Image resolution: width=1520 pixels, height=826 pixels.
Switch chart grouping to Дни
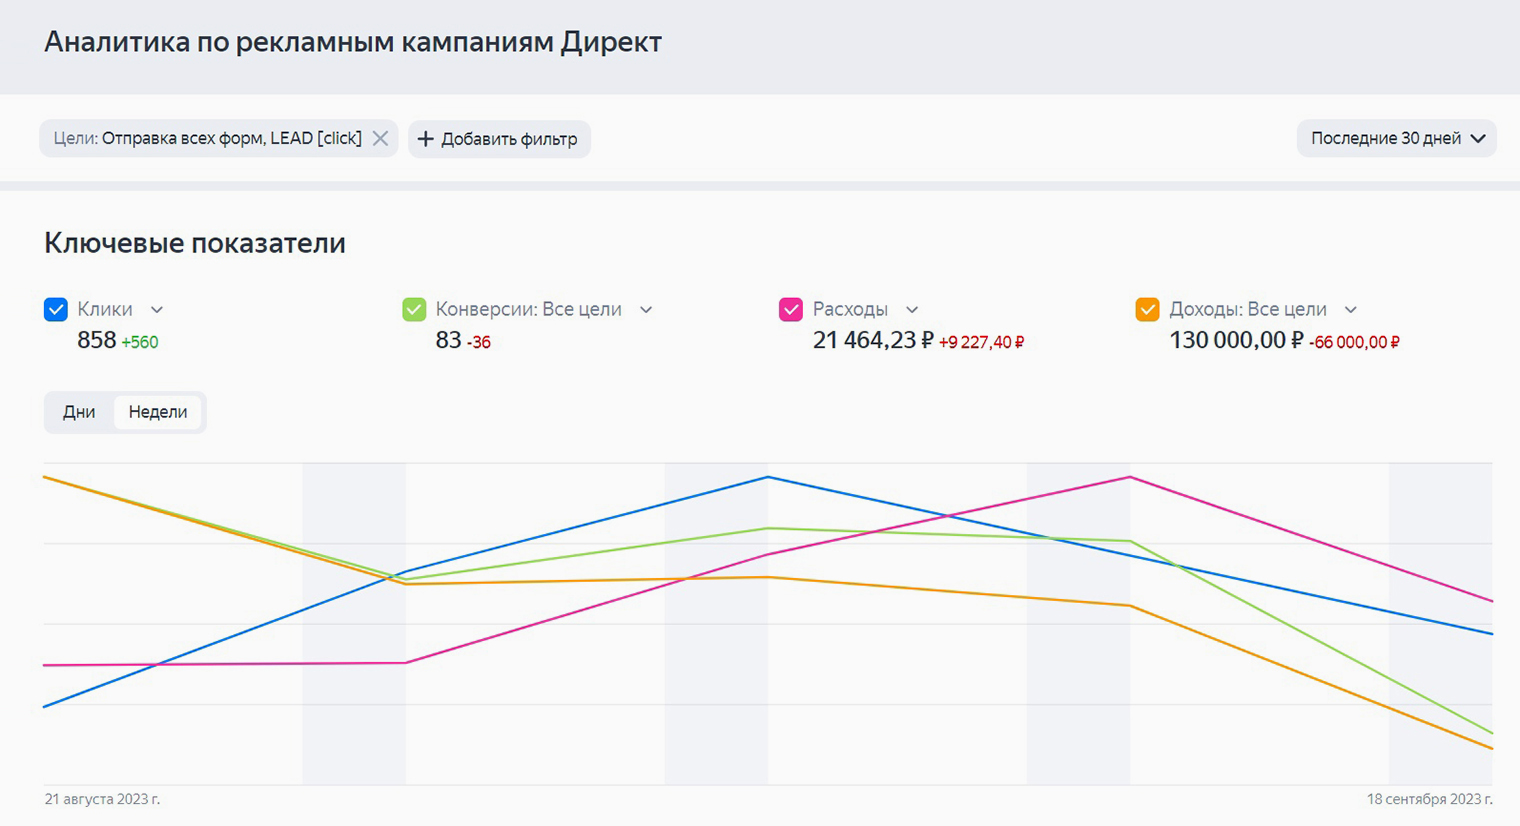79,412
